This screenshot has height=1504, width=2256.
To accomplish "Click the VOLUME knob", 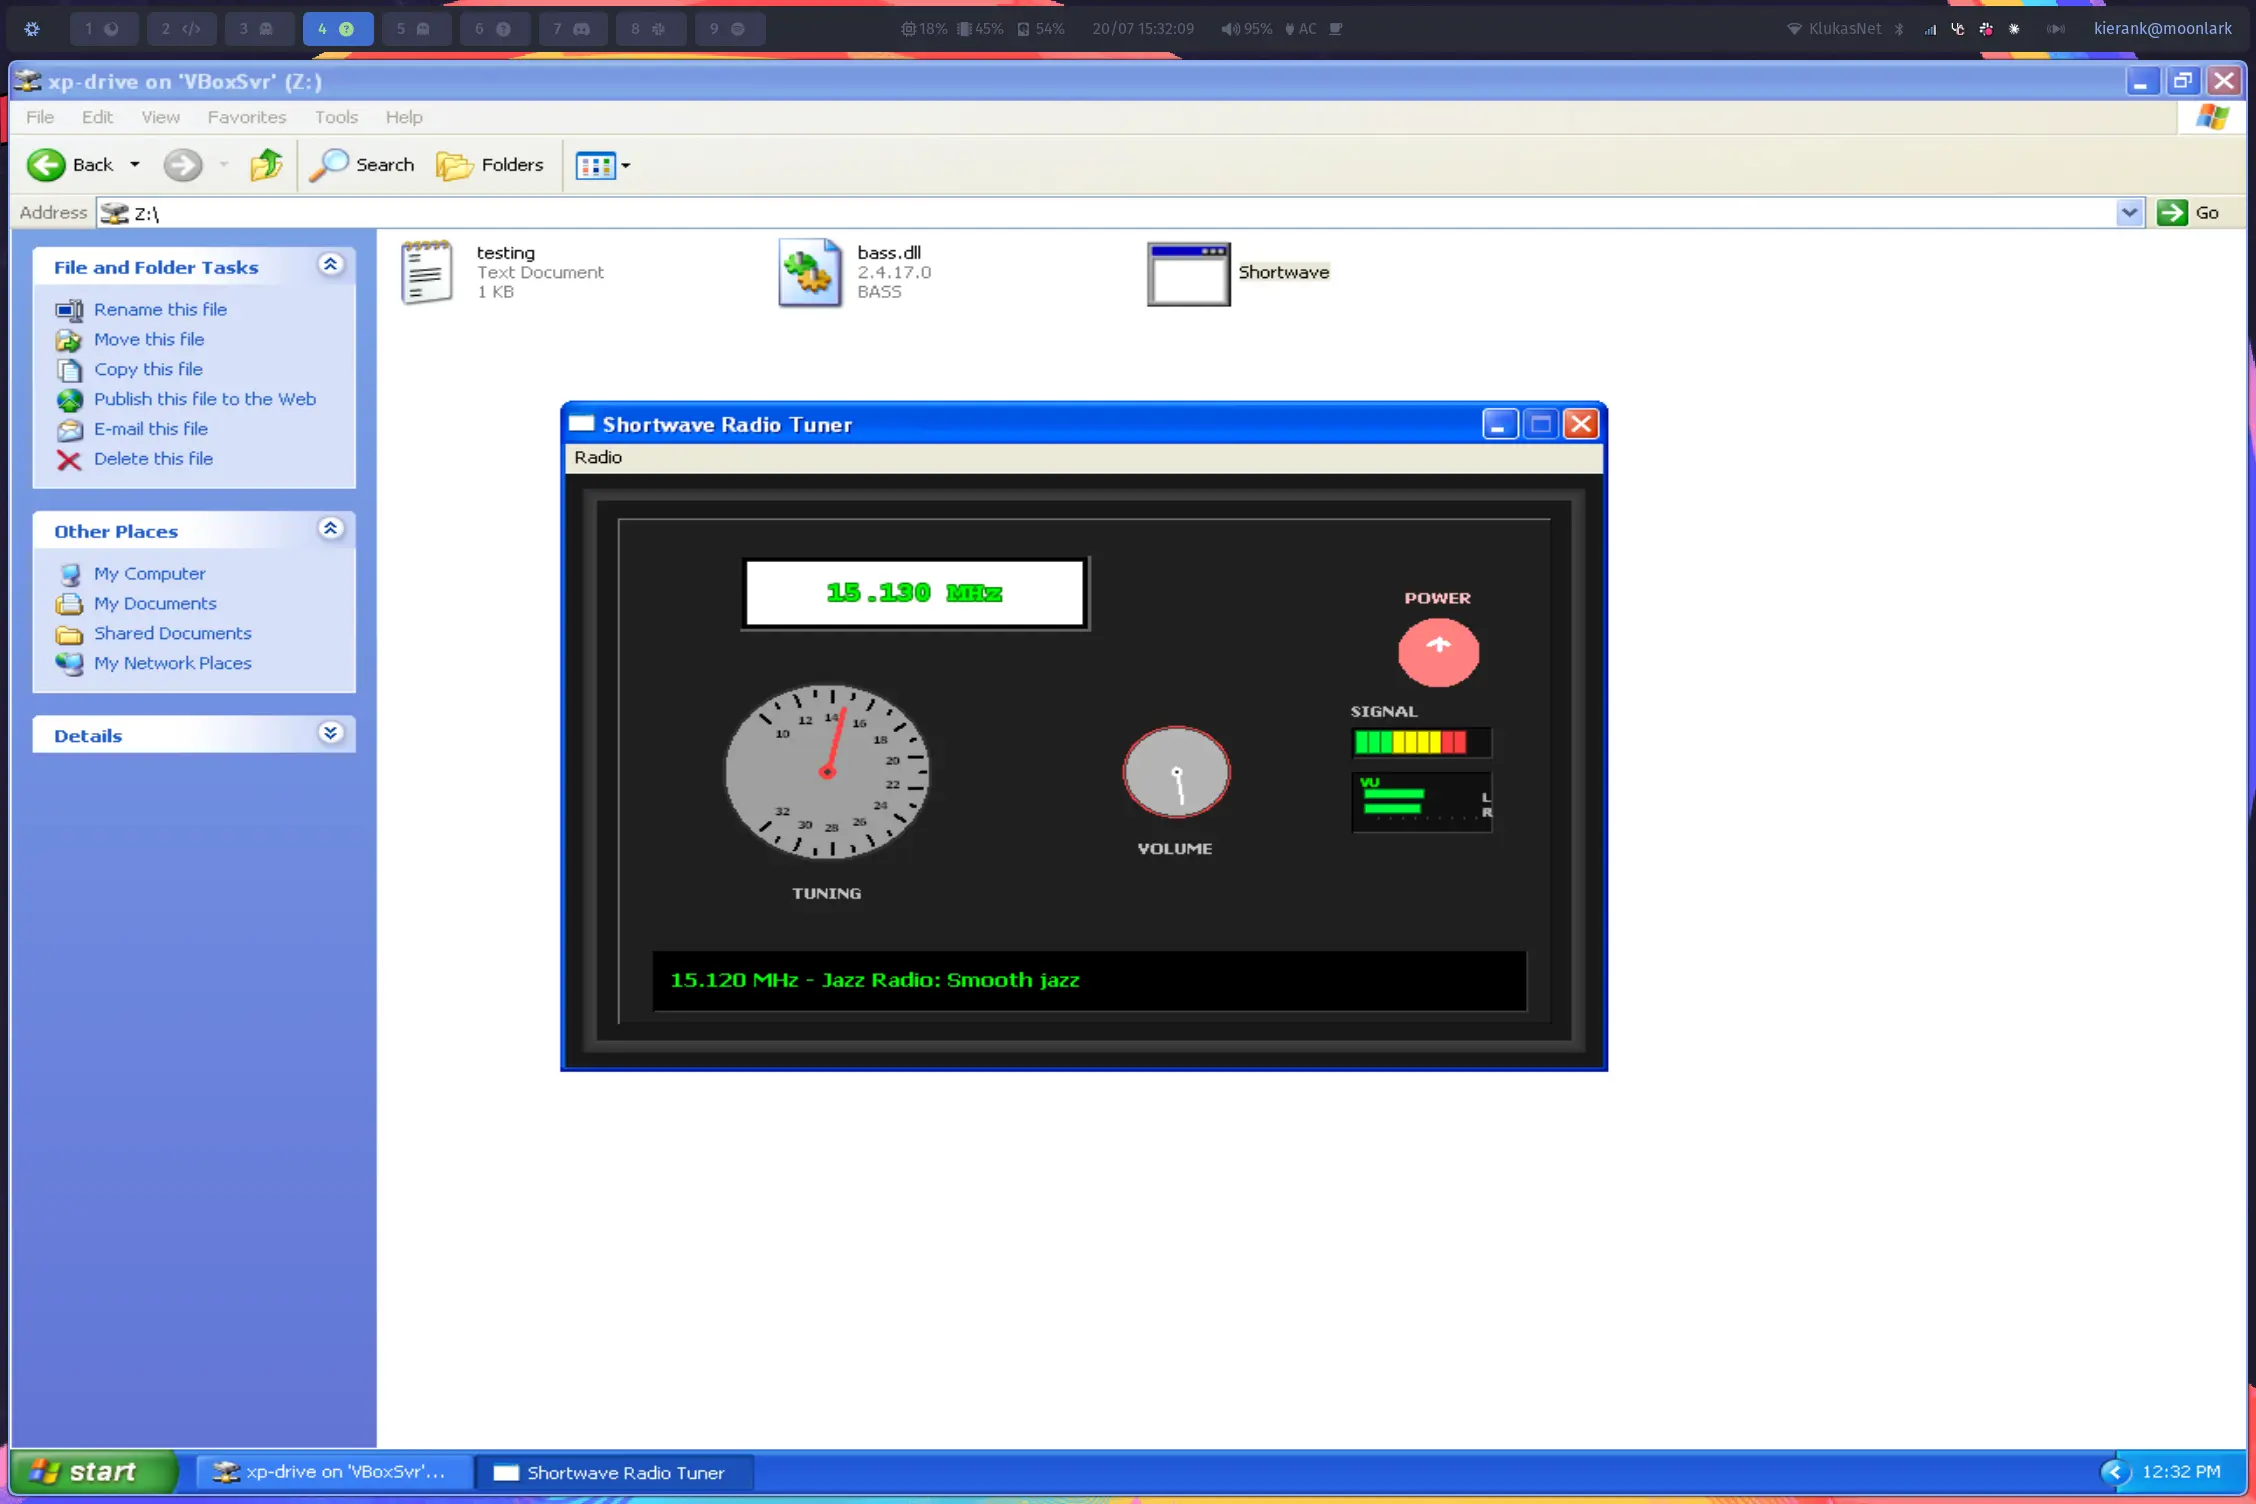I will click(x=1176, y=772).
